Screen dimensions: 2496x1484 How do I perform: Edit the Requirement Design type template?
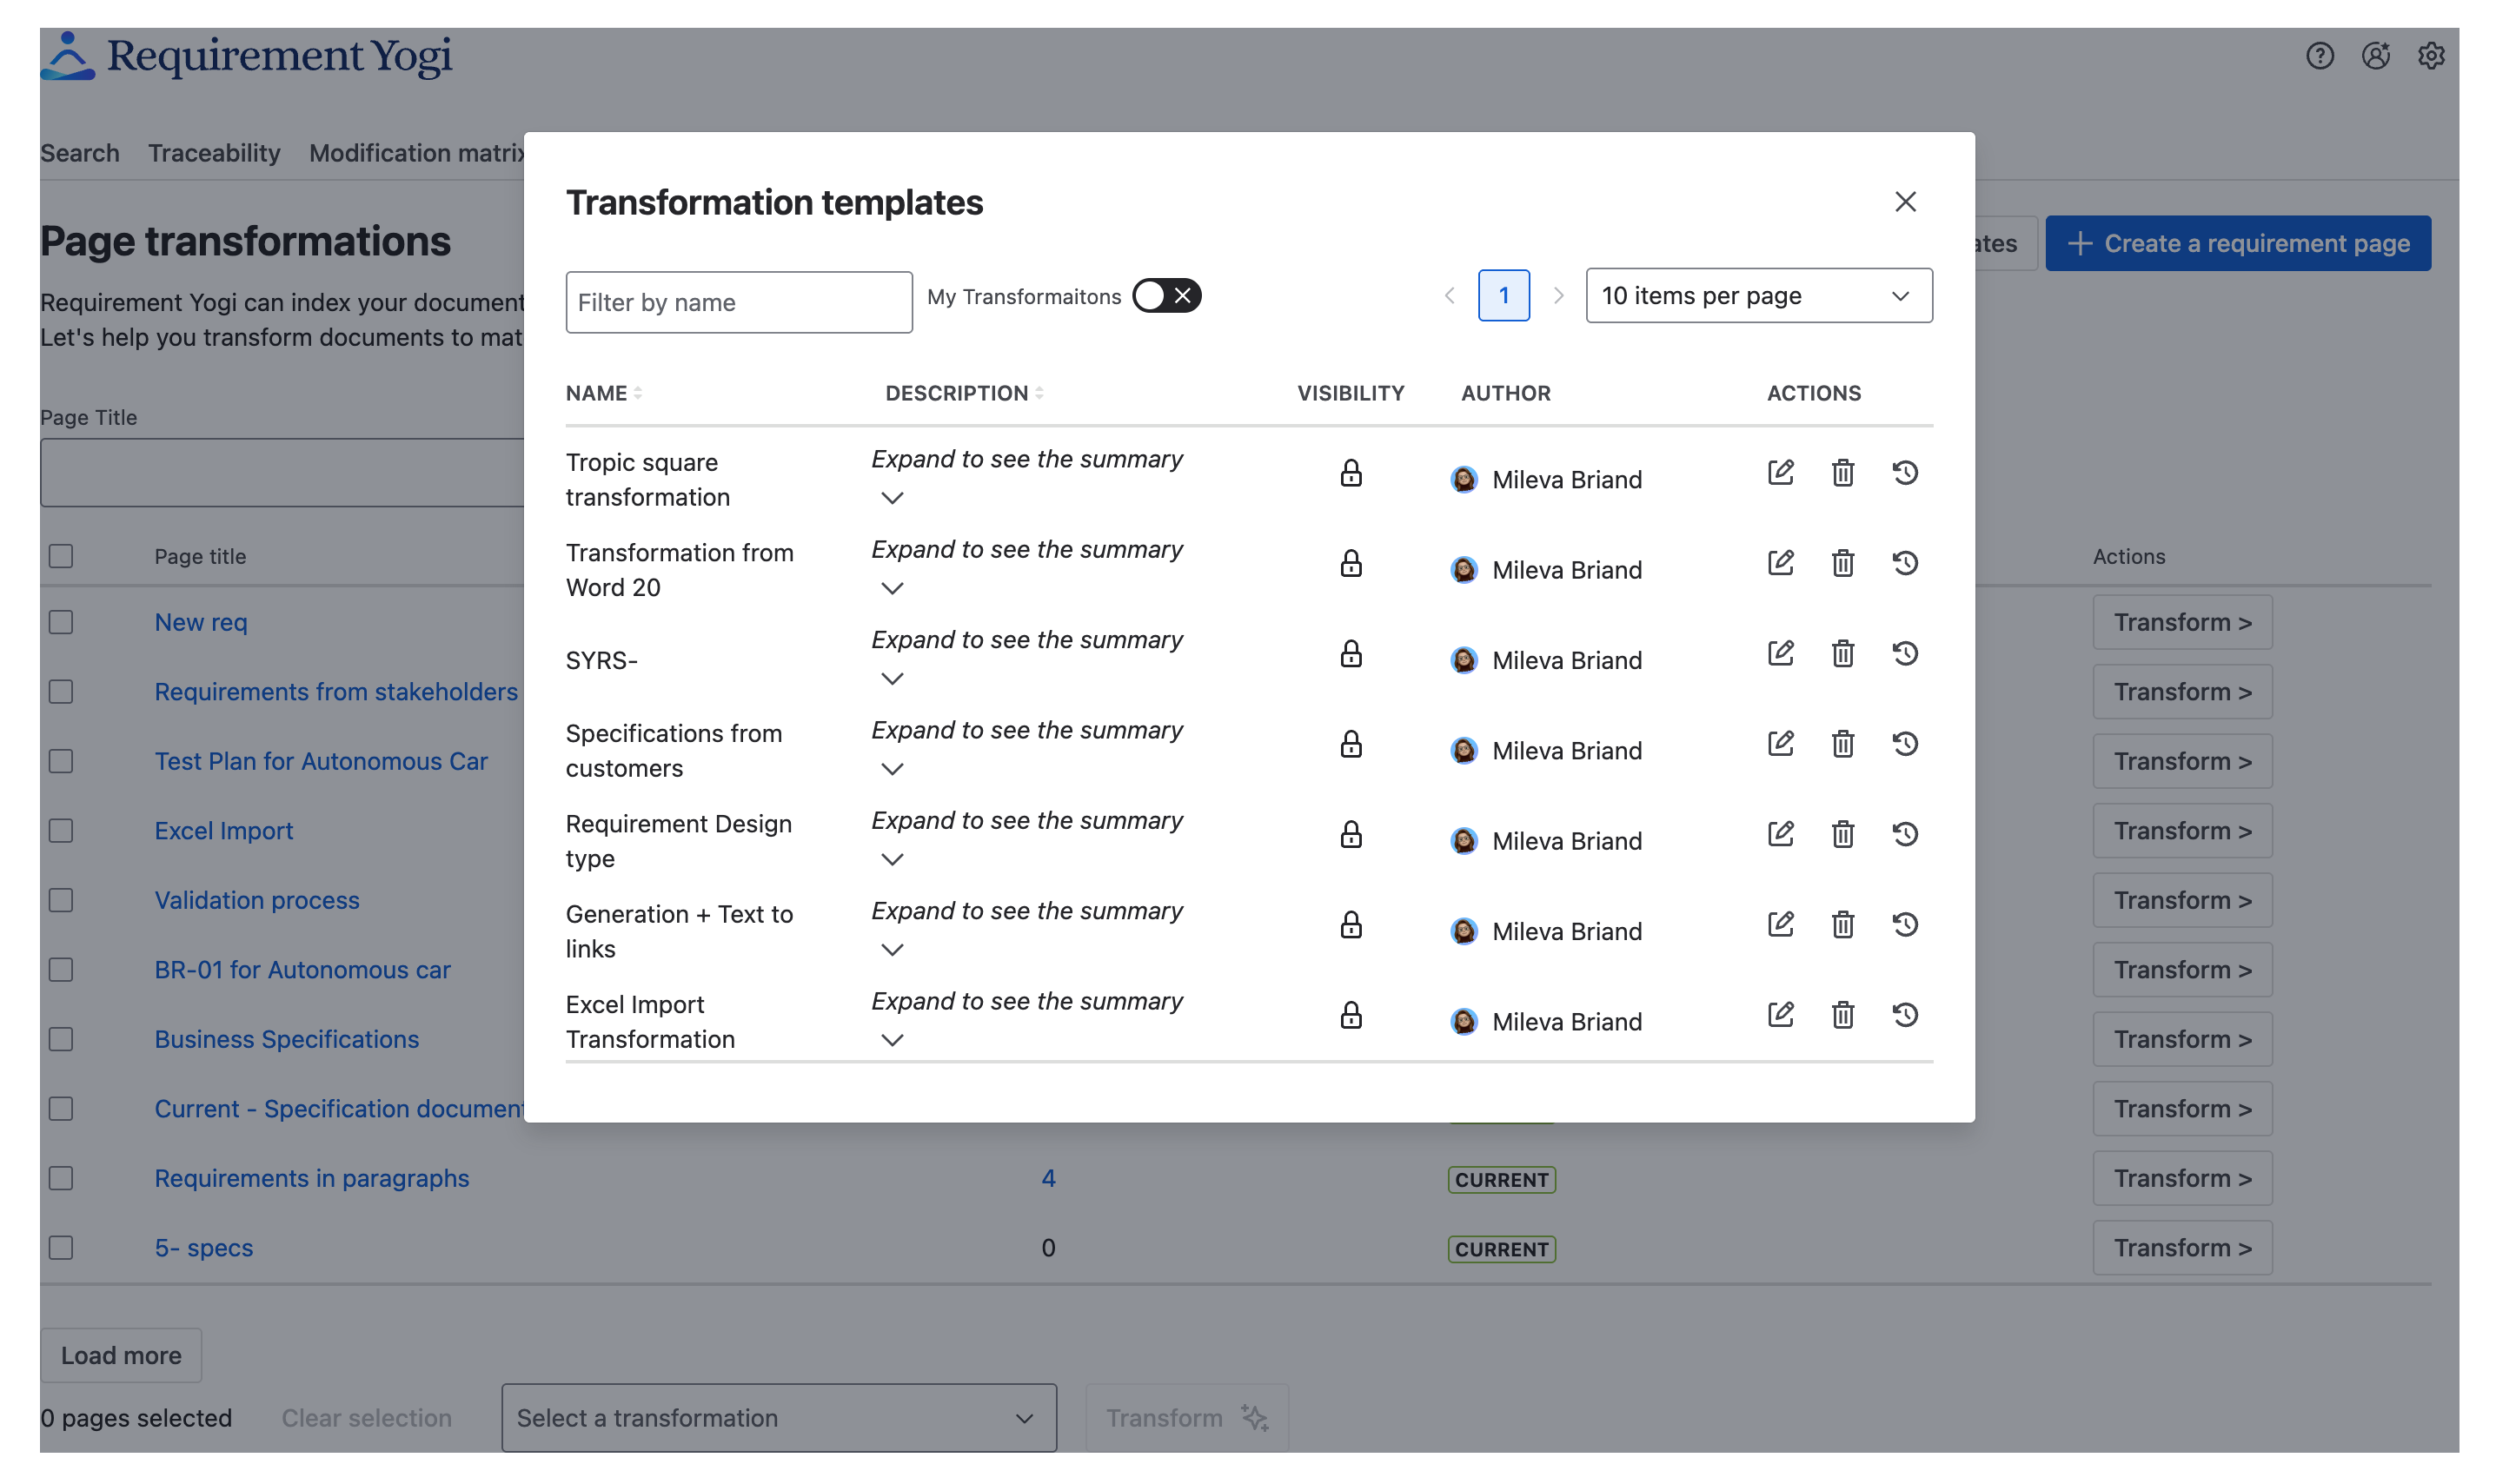point(1780,834)
